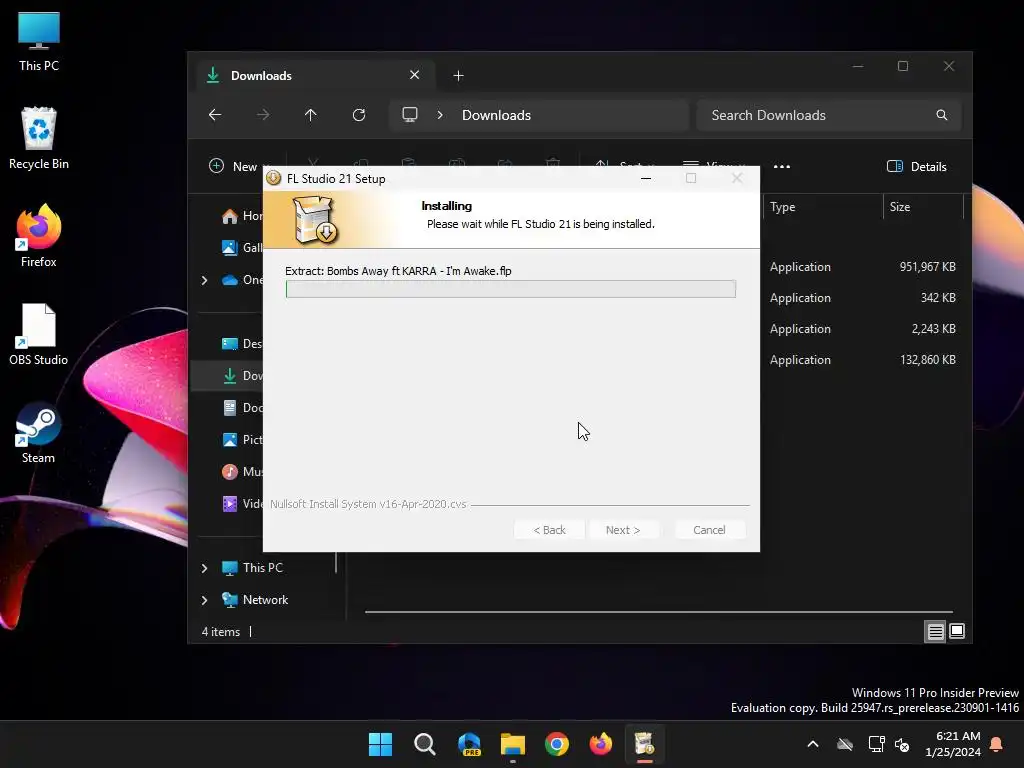
Task: Toggle the Details pane button
Action: (x=917, y=167)
